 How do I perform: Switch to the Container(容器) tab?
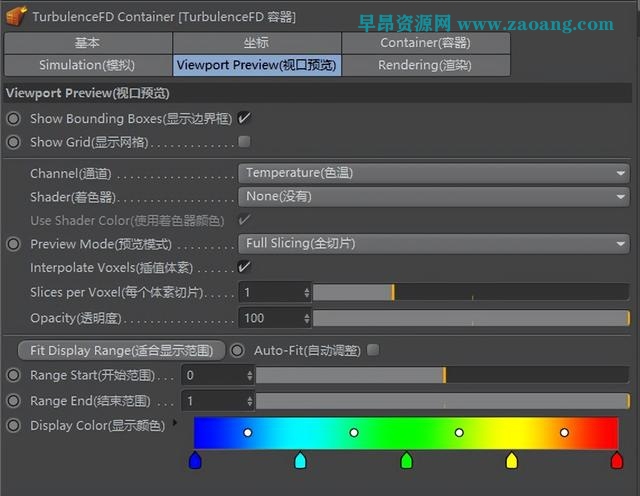[x=426, y=43]
